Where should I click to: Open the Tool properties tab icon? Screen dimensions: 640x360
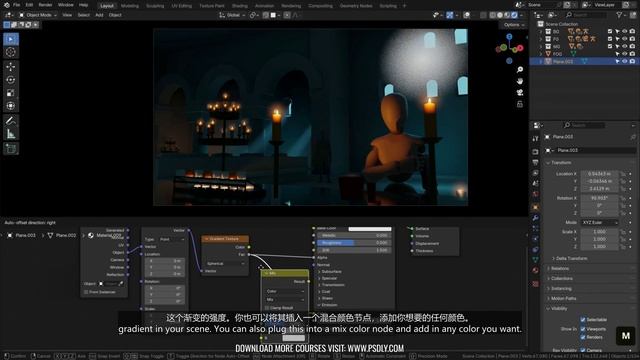(536, 139)
